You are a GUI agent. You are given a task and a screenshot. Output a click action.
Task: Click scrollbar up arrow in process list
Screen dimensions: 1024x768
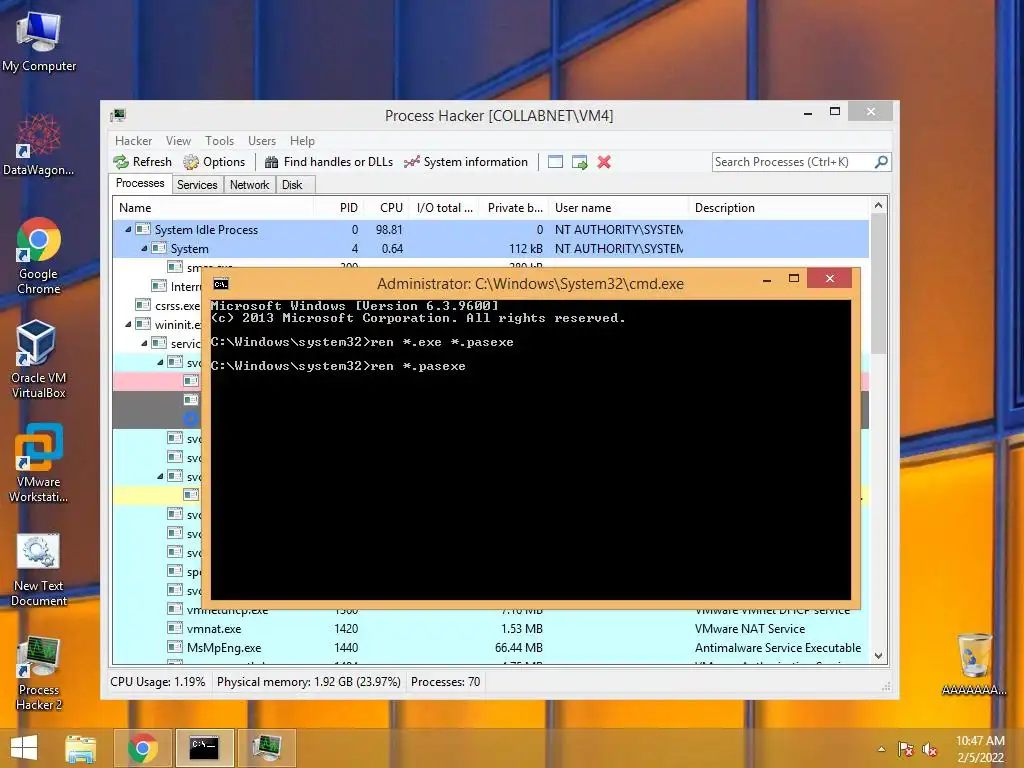coord(878,205)
